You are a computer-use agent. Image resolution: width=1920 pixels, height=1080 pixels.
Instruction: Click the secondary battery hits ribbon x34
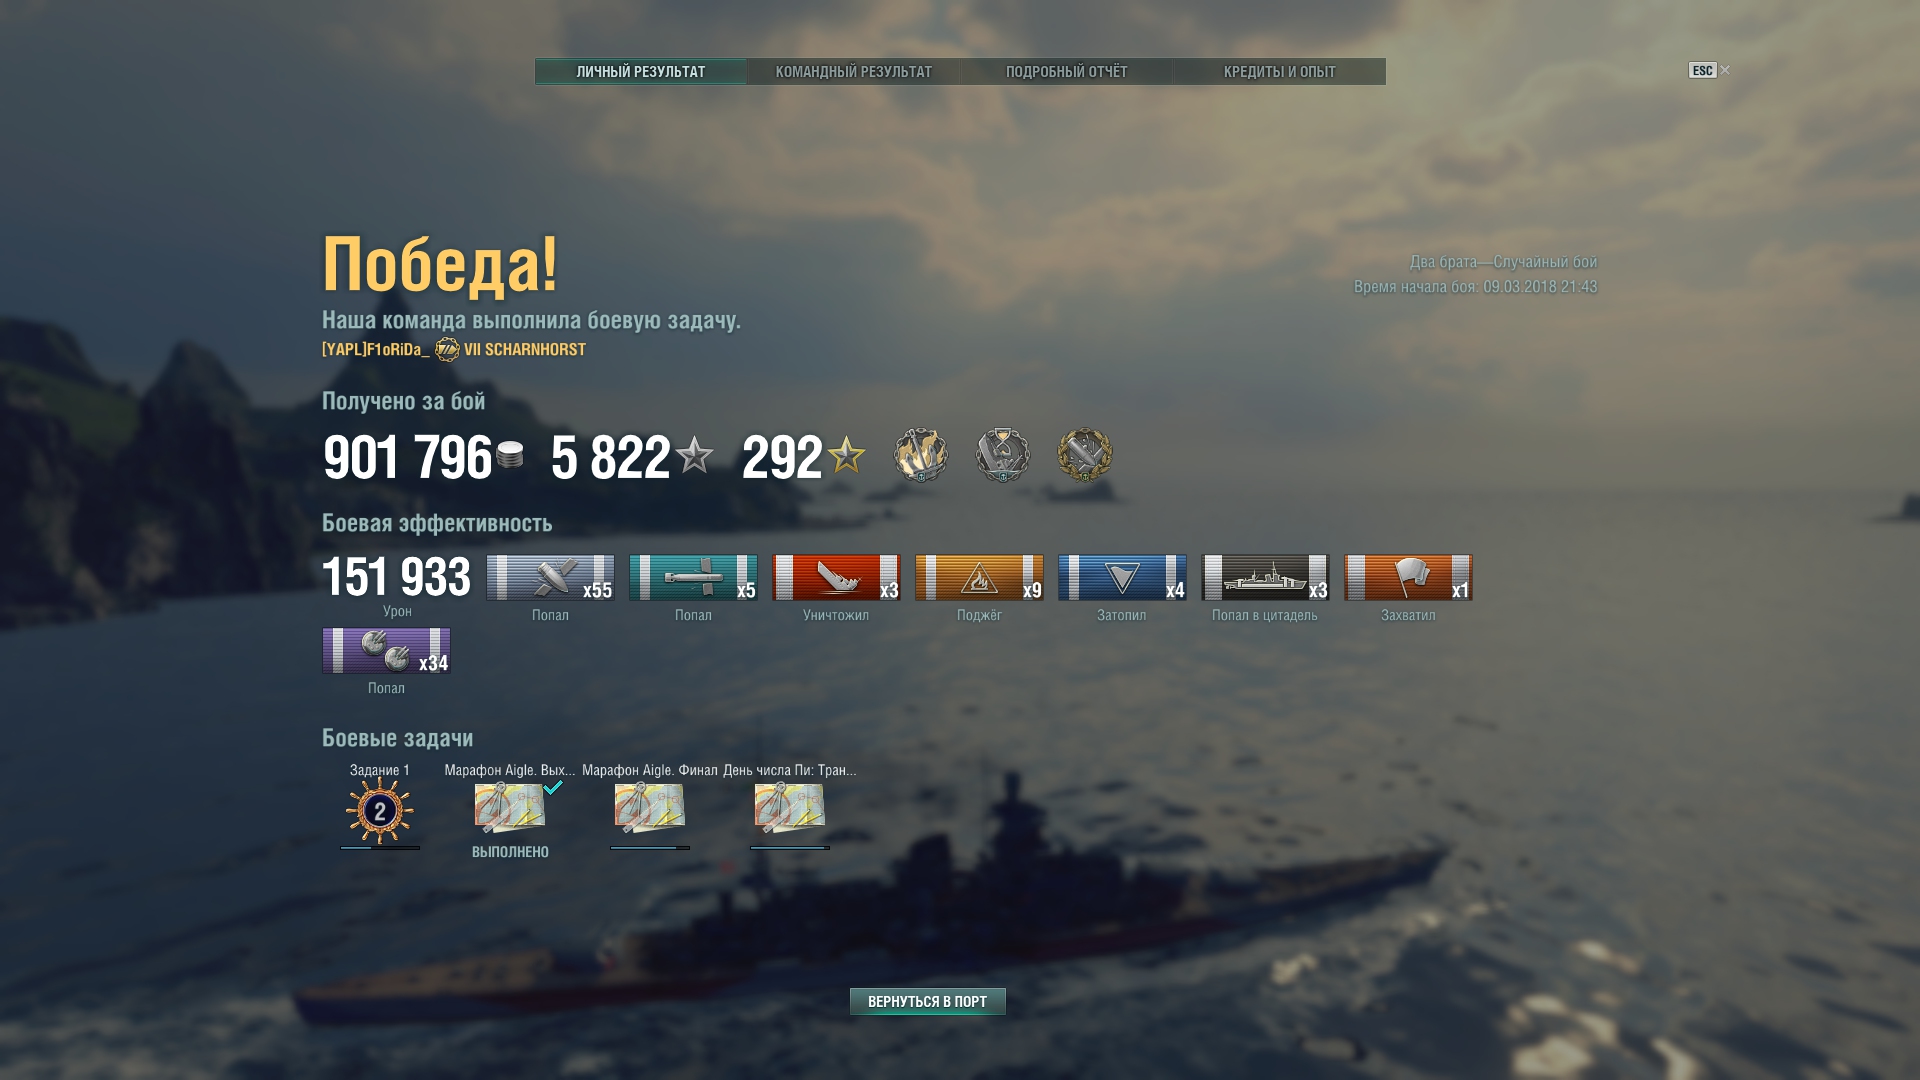click(386, 650)
